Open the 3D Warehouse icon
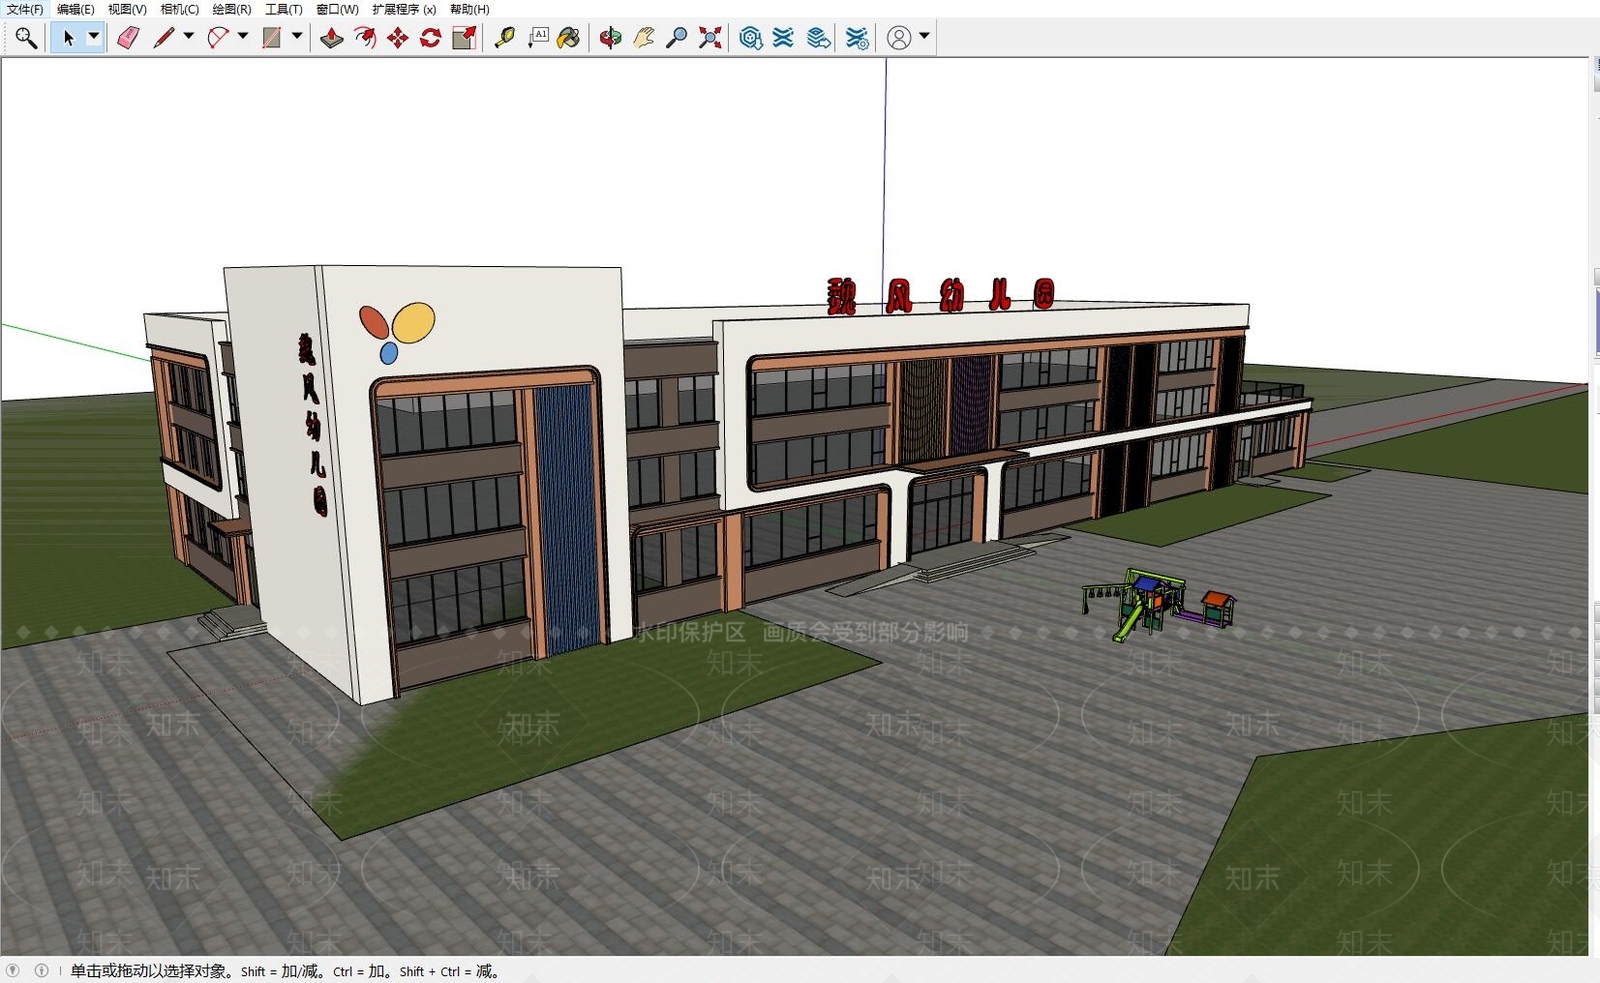Viewport: 1600px width, 983px height. [x=751, y=38]
